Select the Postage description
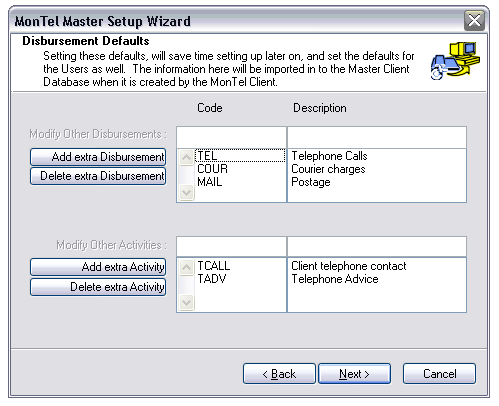Image resolution: width=499 pixels, height=406 pixels. pos(311,182)
